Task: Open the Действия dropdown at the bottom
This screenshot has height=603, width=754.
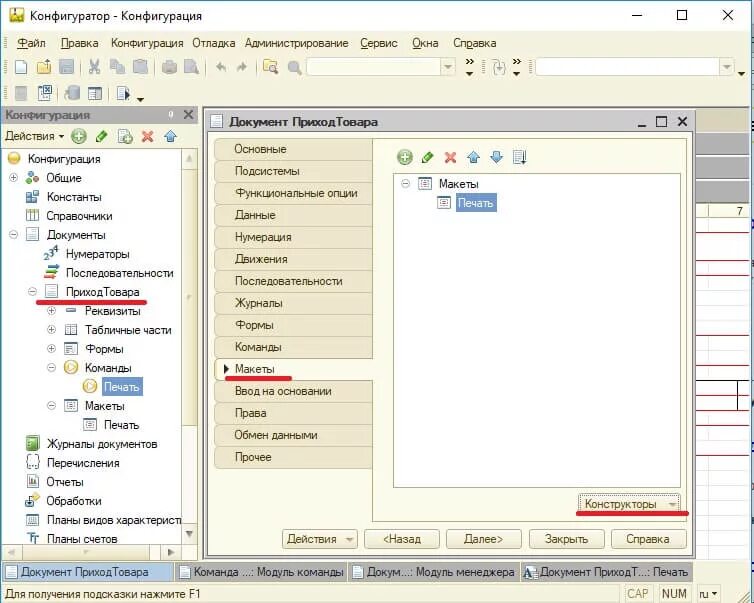Action: pos(320,539)
